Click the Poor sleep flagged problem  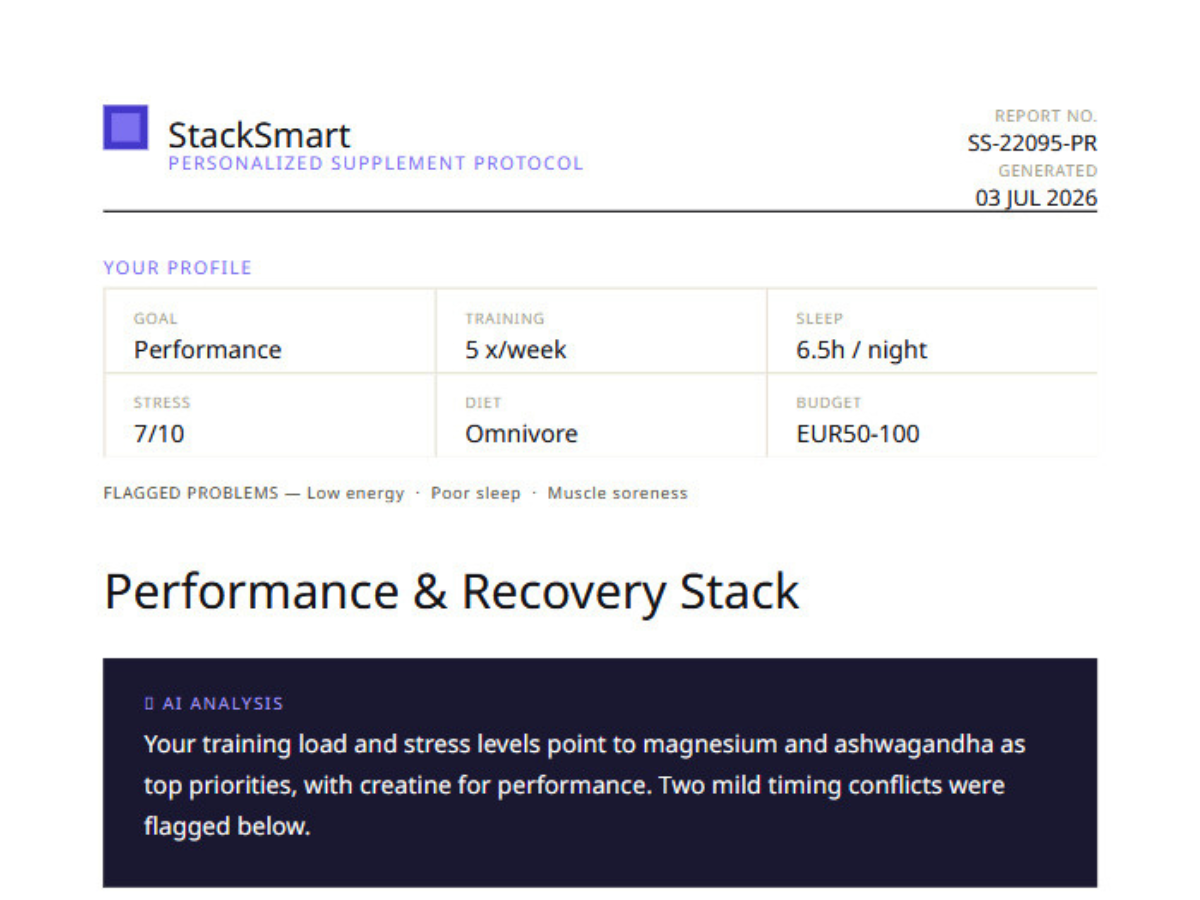pyautogui.click(x=476, y=493)
